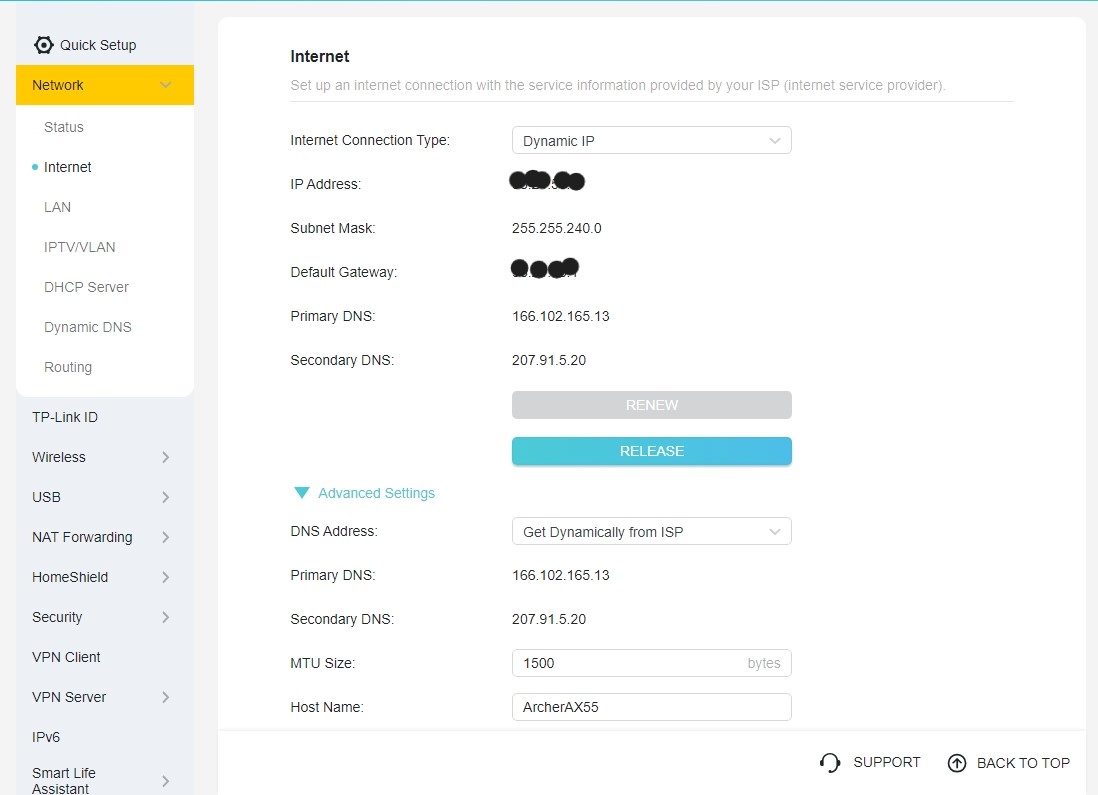The image size is (1098, 795).
Task: Click the Host Name input field
Action: [651, 707]
